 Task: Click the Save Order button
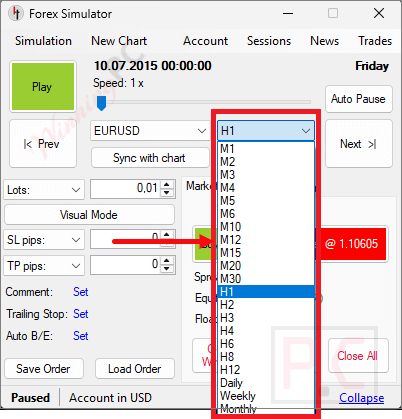pos(44,369)
